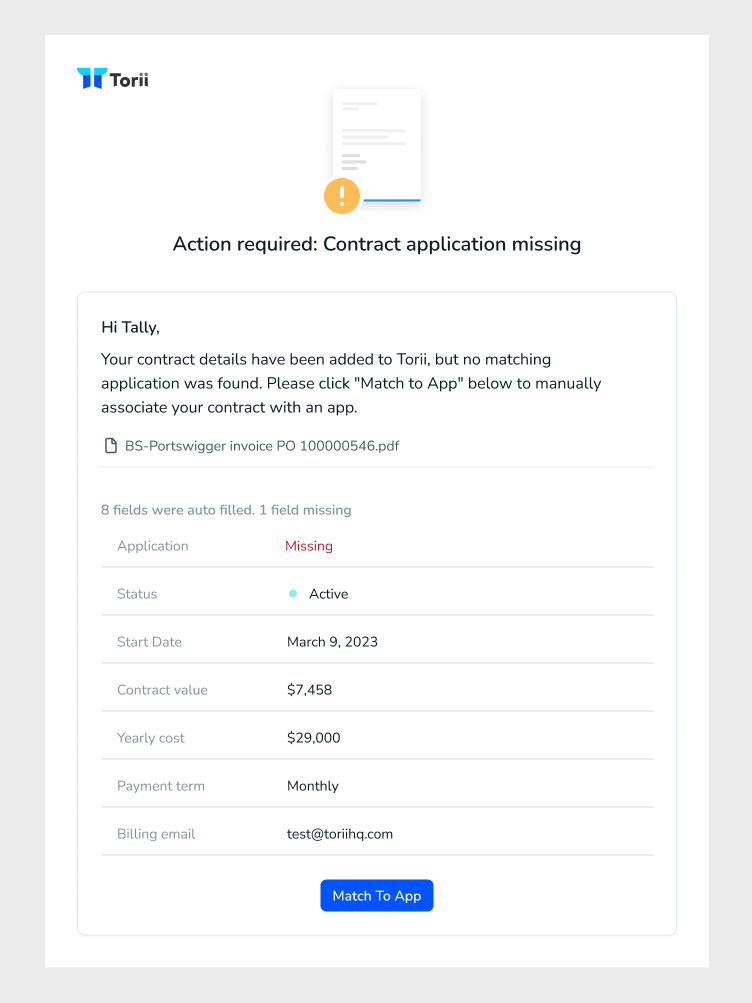Click the 'Action required' heading

(377, 244)
